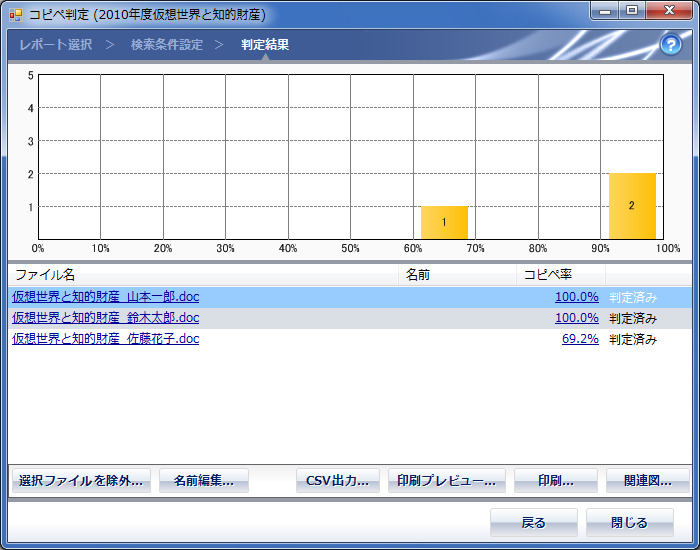
Task: Go to レポート選択 step
Action: (56, 45)
